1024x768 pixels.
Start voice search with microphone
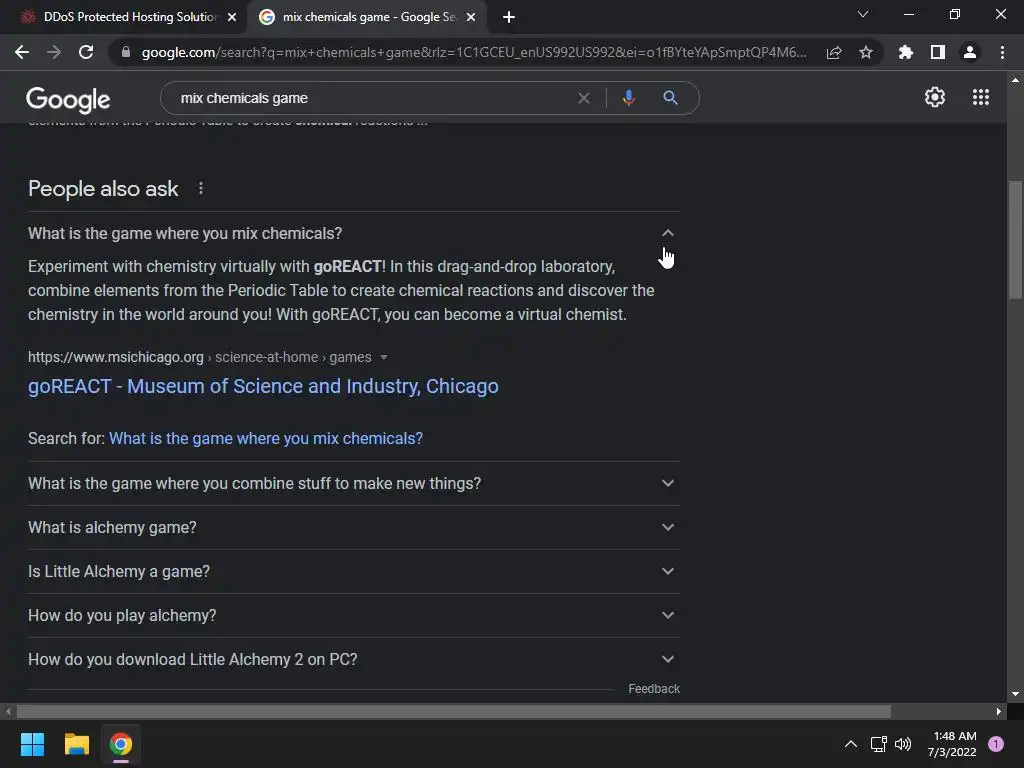coord(628,98)
